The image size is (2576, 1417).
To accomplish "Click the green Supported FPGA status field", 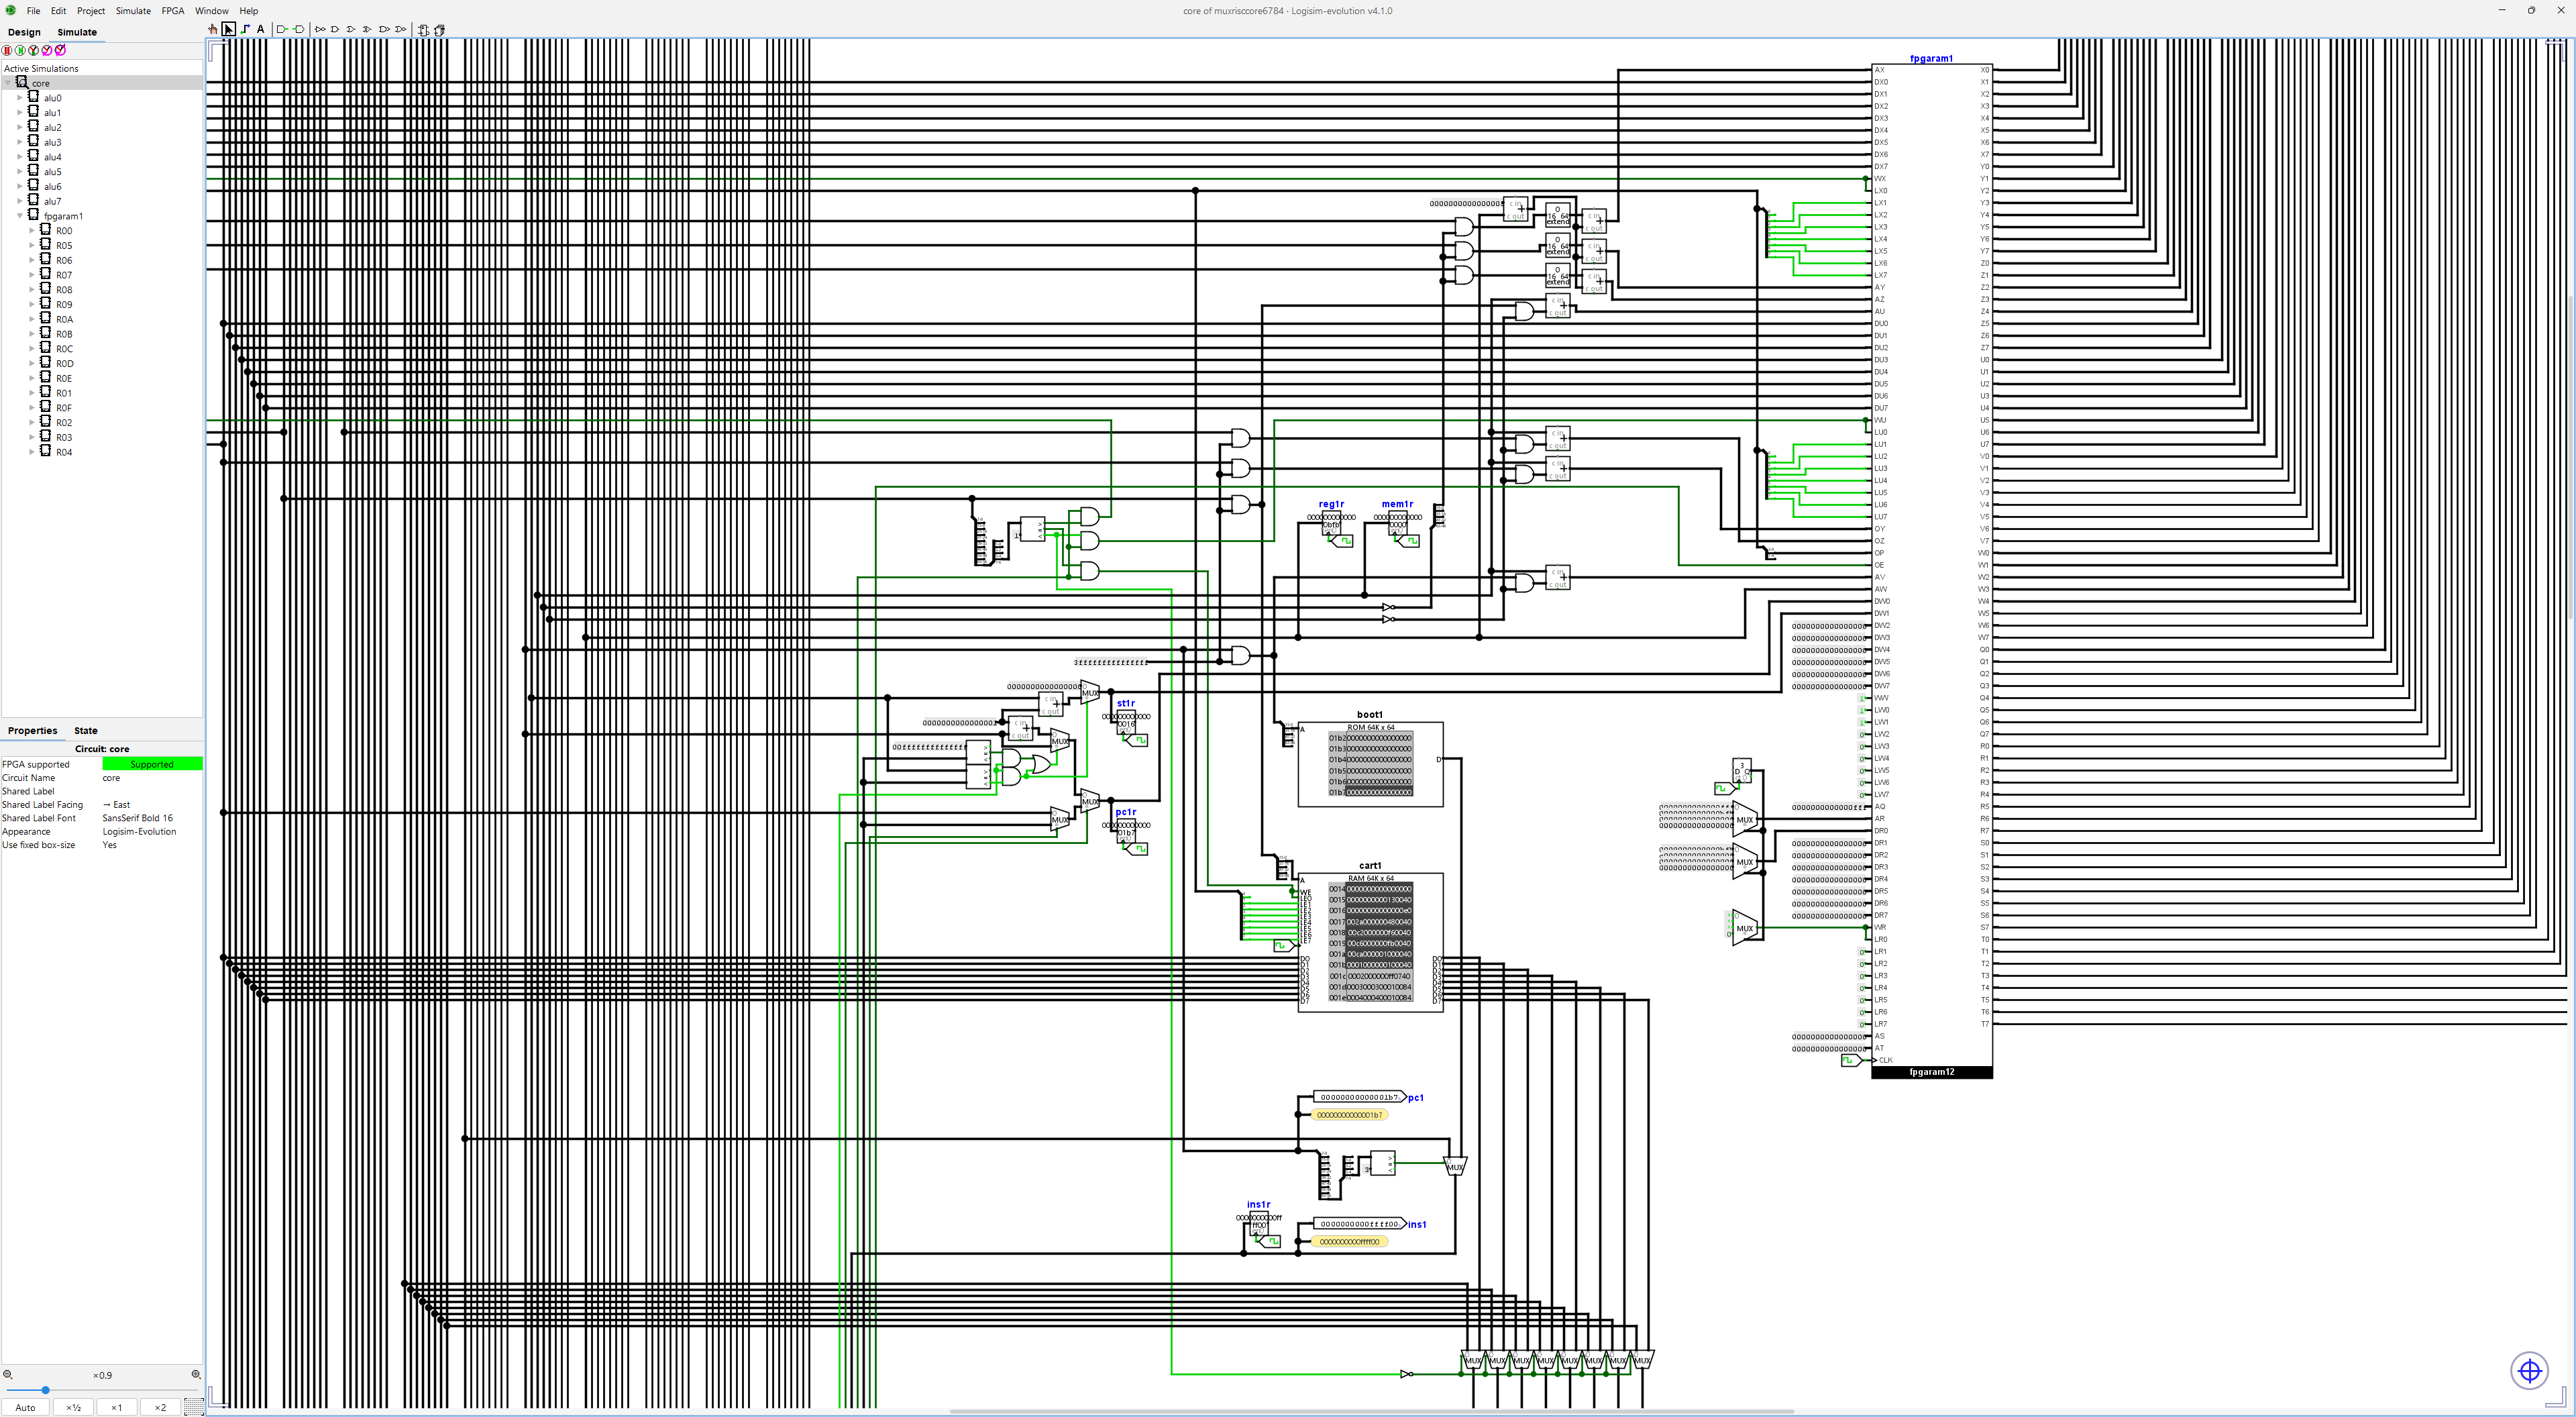I will (x=152, y=764).
